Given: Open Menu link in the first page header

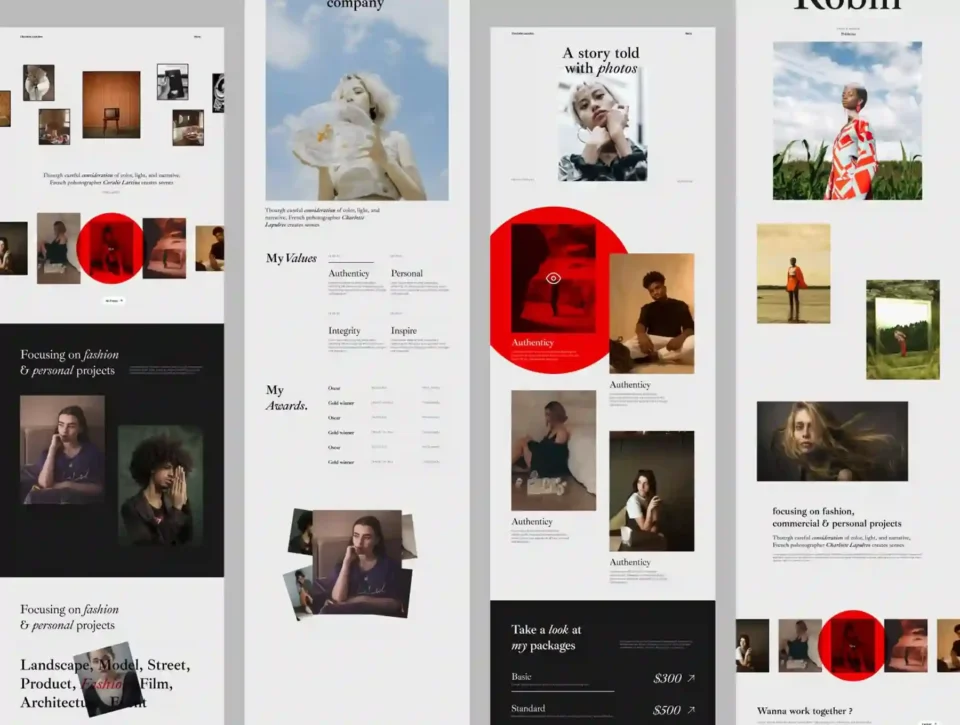Looking at the screenshot, I should tap(197, 37).
